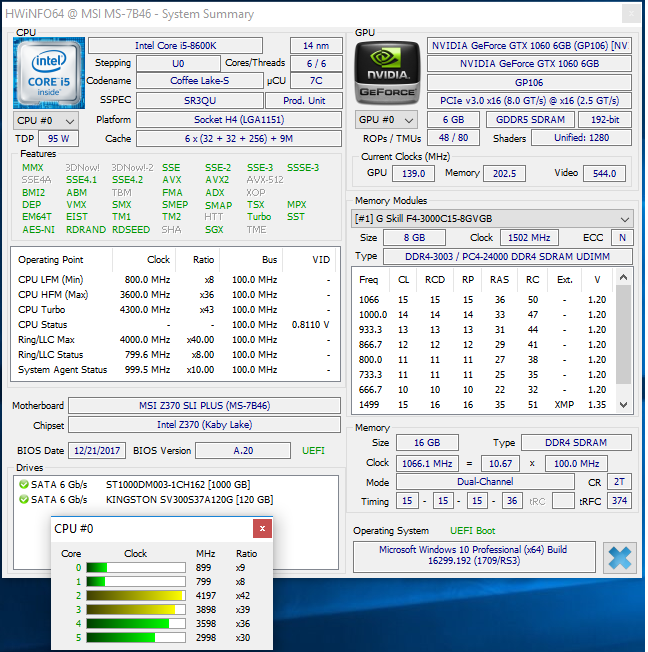Click the DDR4-3003 / PC4-24000 type field
This screenshot has height=652, width=648.
pyautogui.click(x=508, y=257)
